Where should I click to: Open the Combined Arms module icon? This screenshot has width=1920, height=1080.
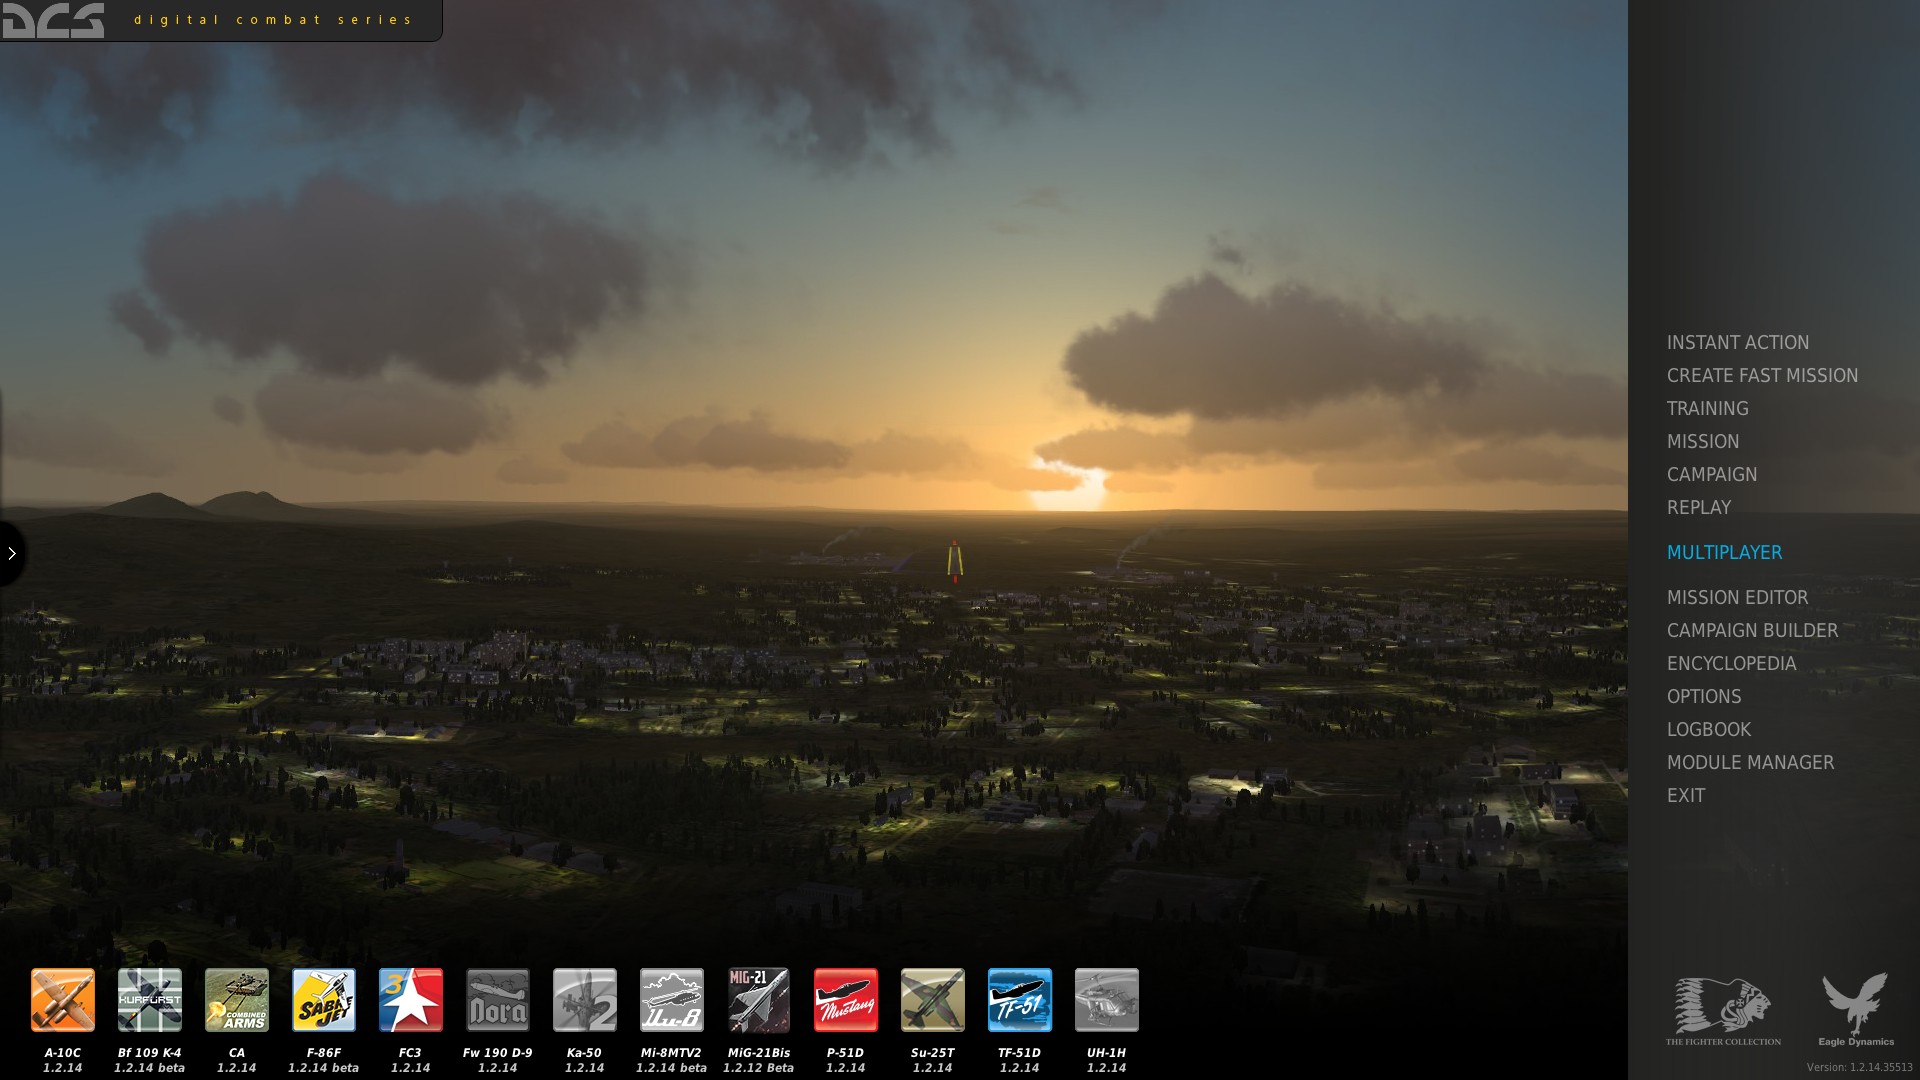click(236, 999)
